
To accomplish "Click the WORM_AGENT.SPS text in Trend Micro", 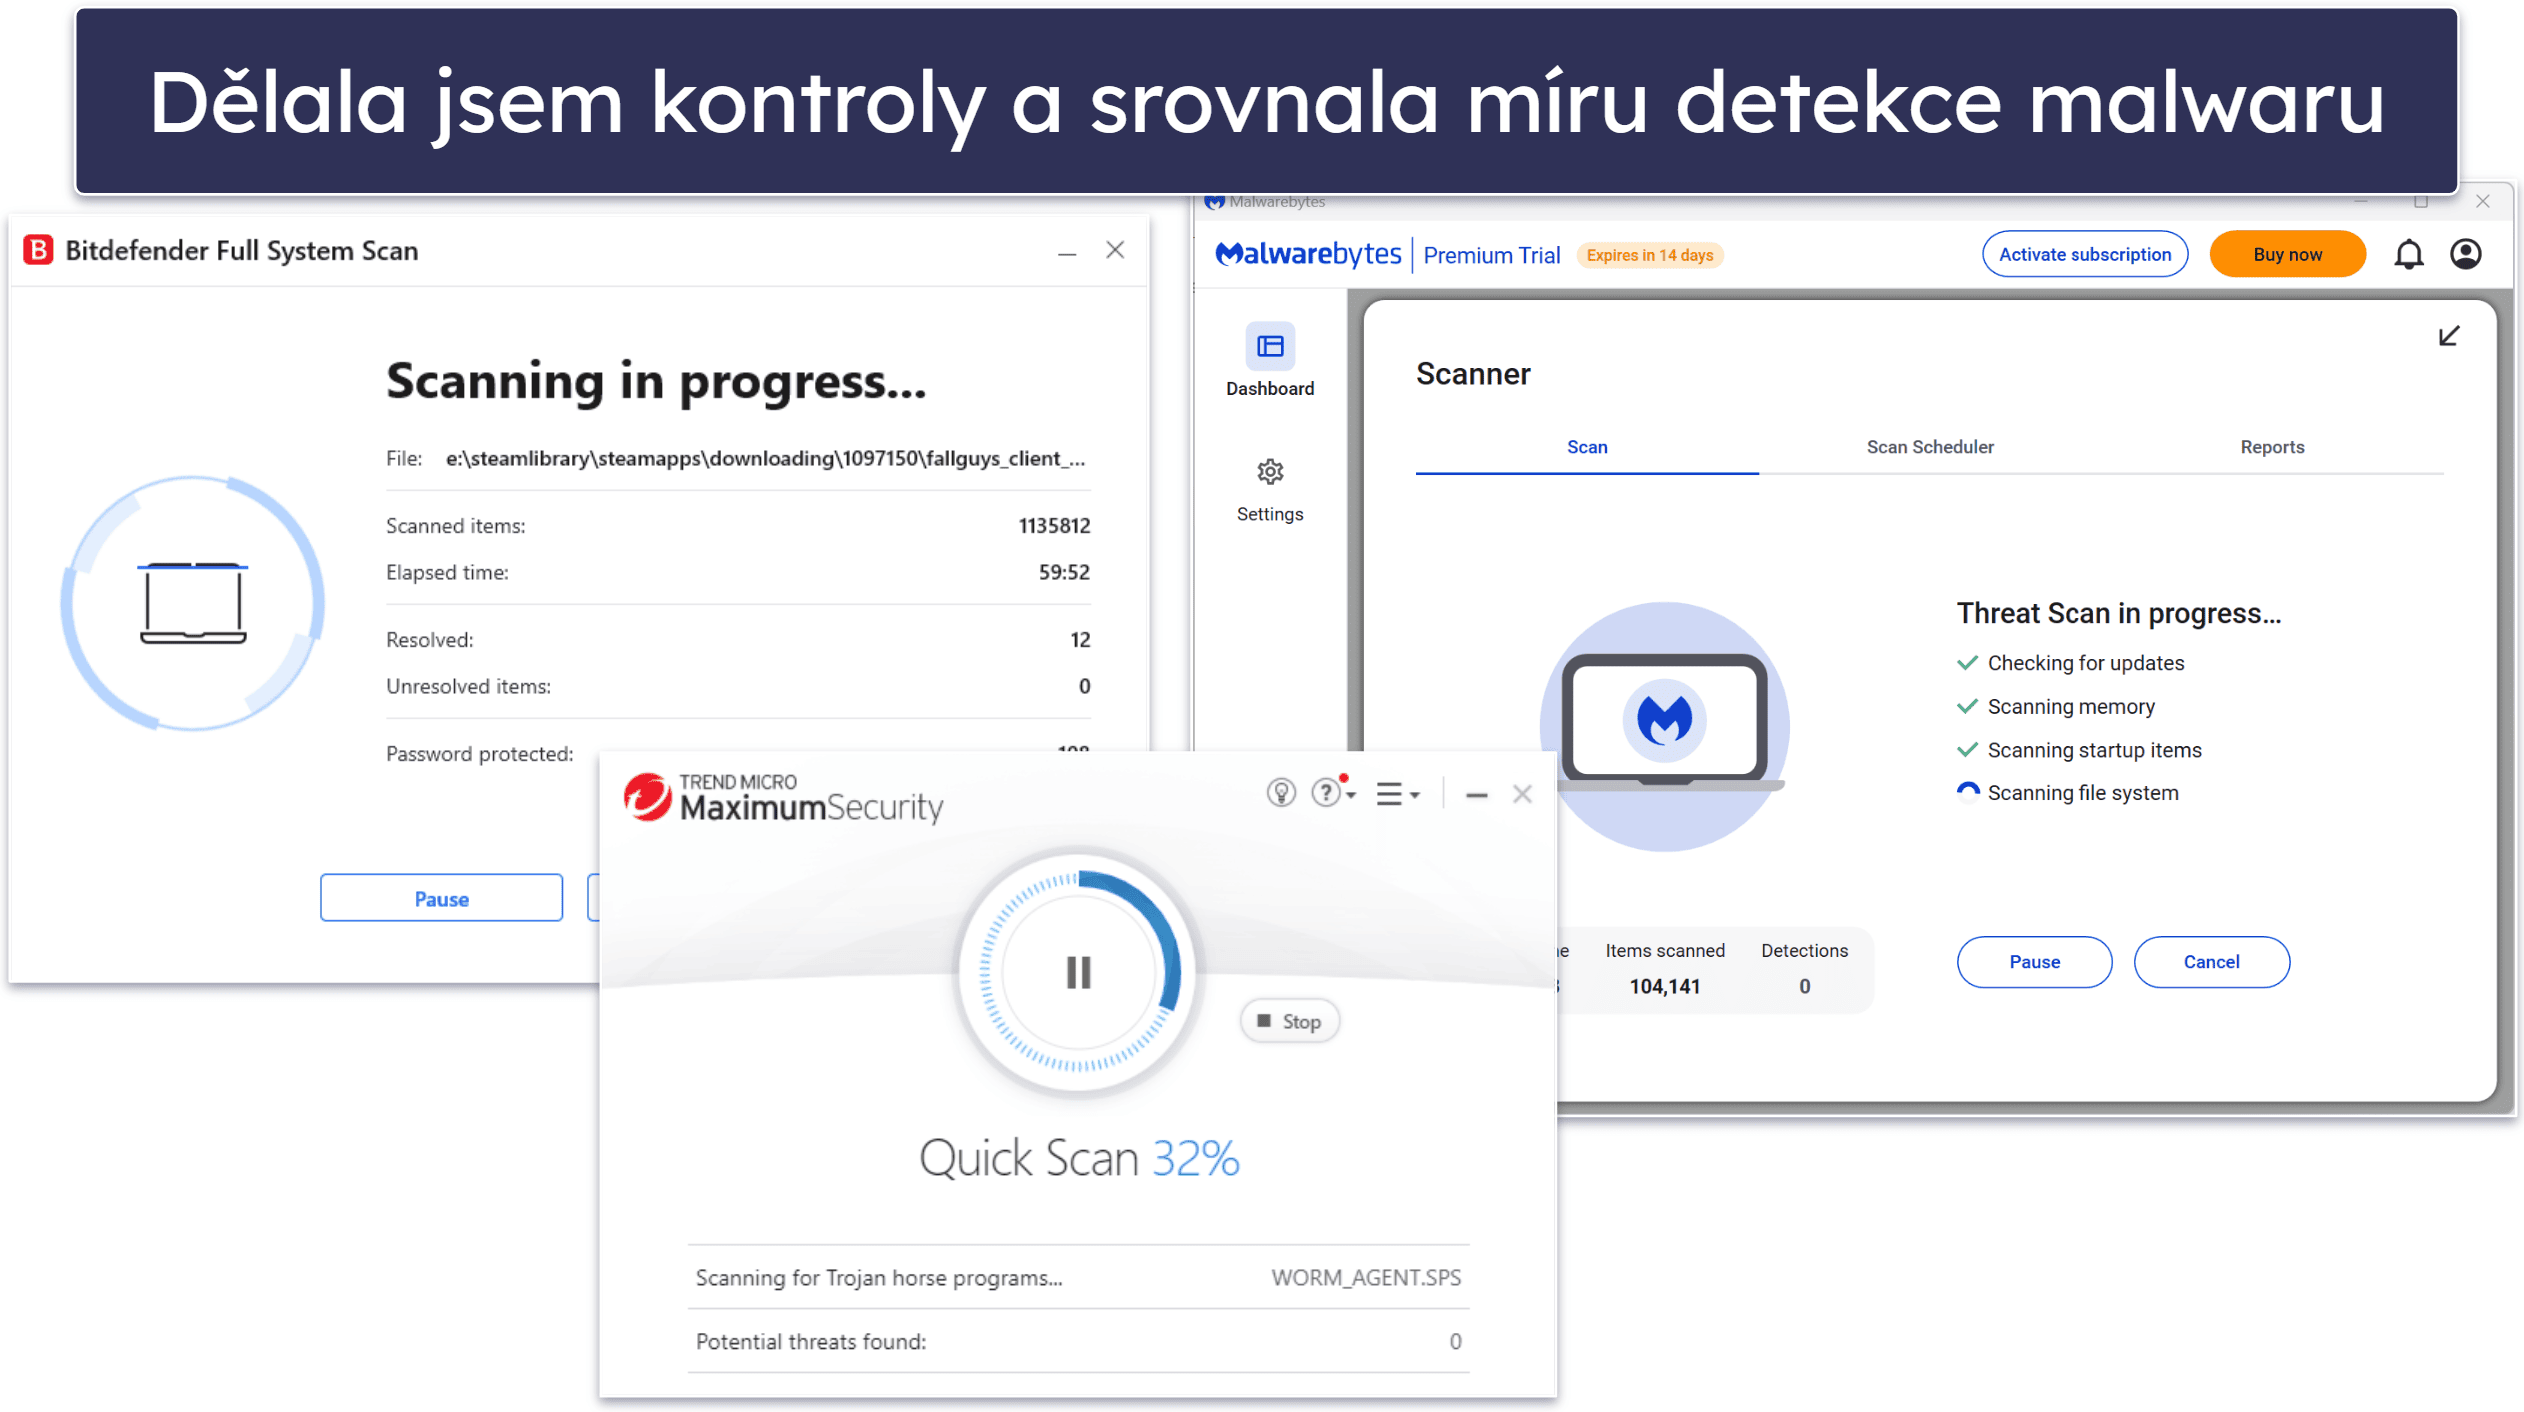I will (1365, 1278).
